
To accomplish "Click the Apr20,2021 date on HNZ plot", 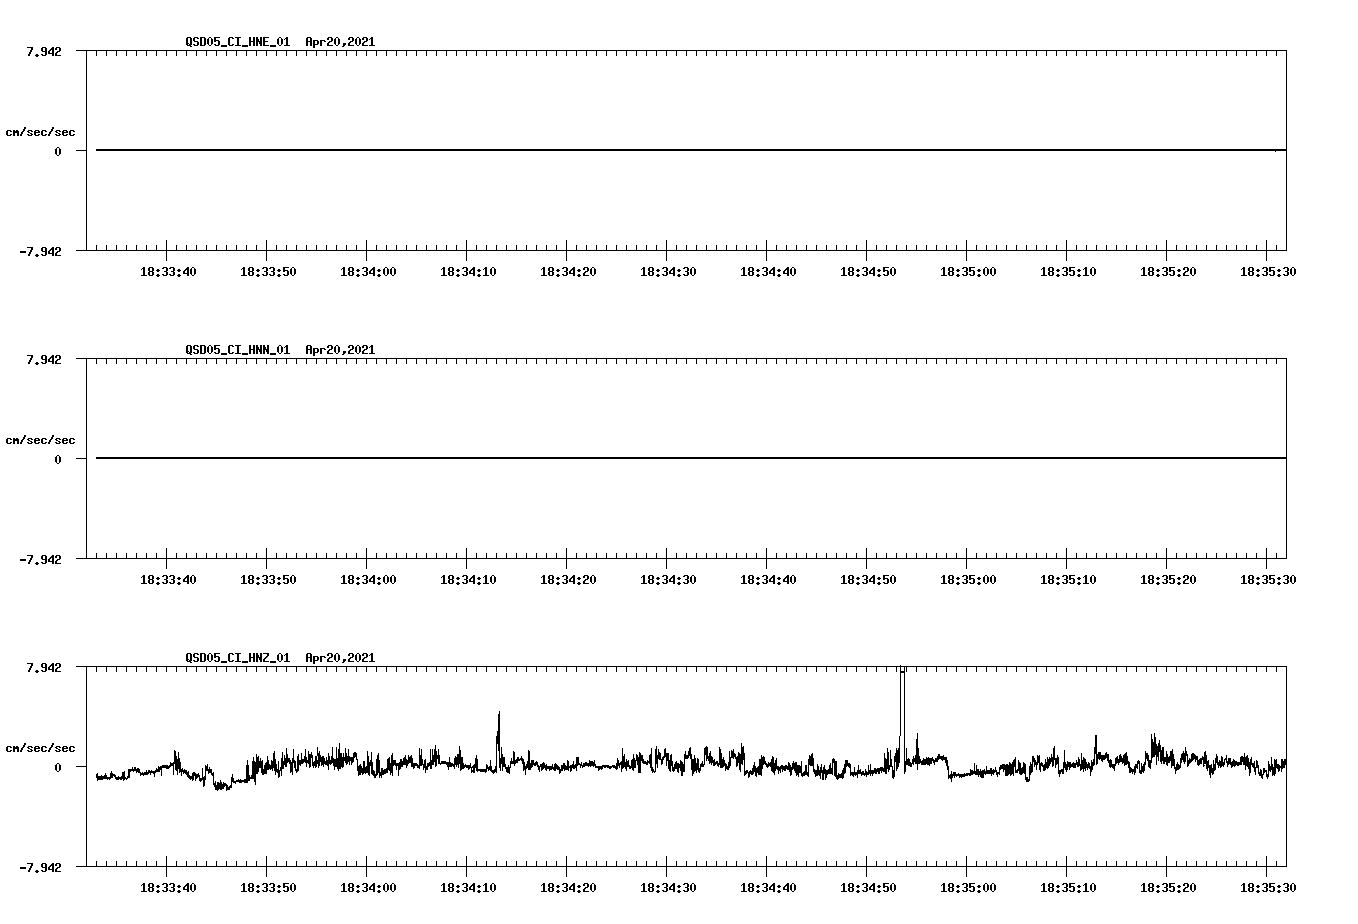I will (x=340, y=658).
